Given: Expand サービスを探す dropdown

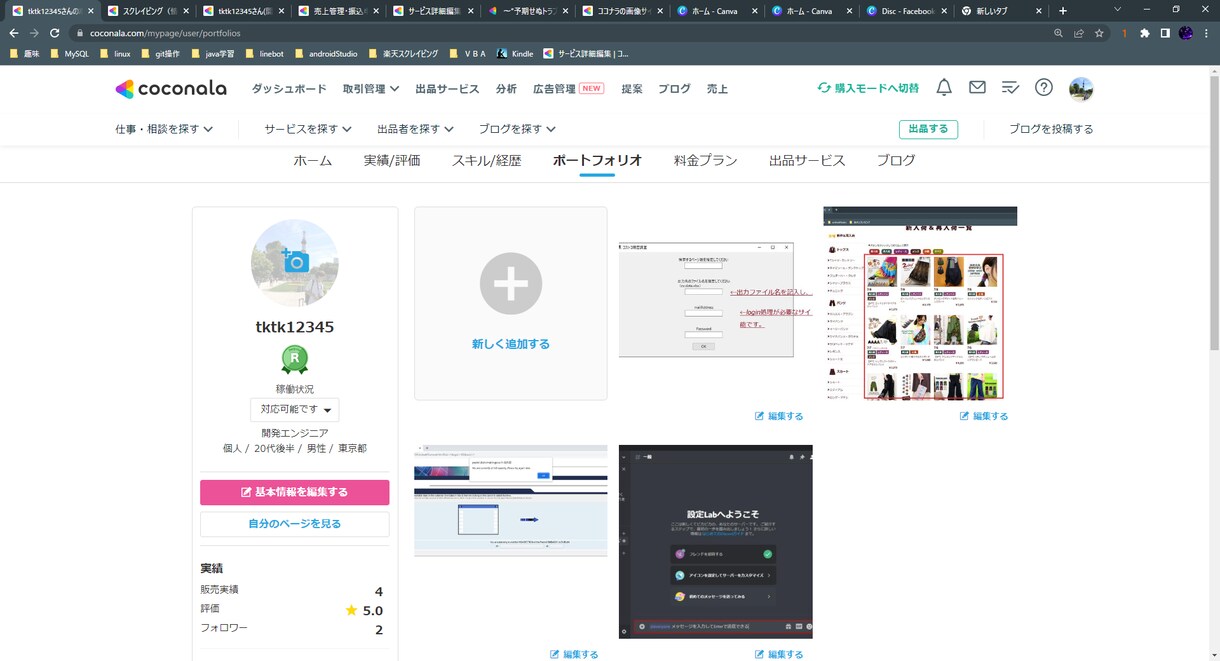Looking at the screenshot, I should coord(308,129).
